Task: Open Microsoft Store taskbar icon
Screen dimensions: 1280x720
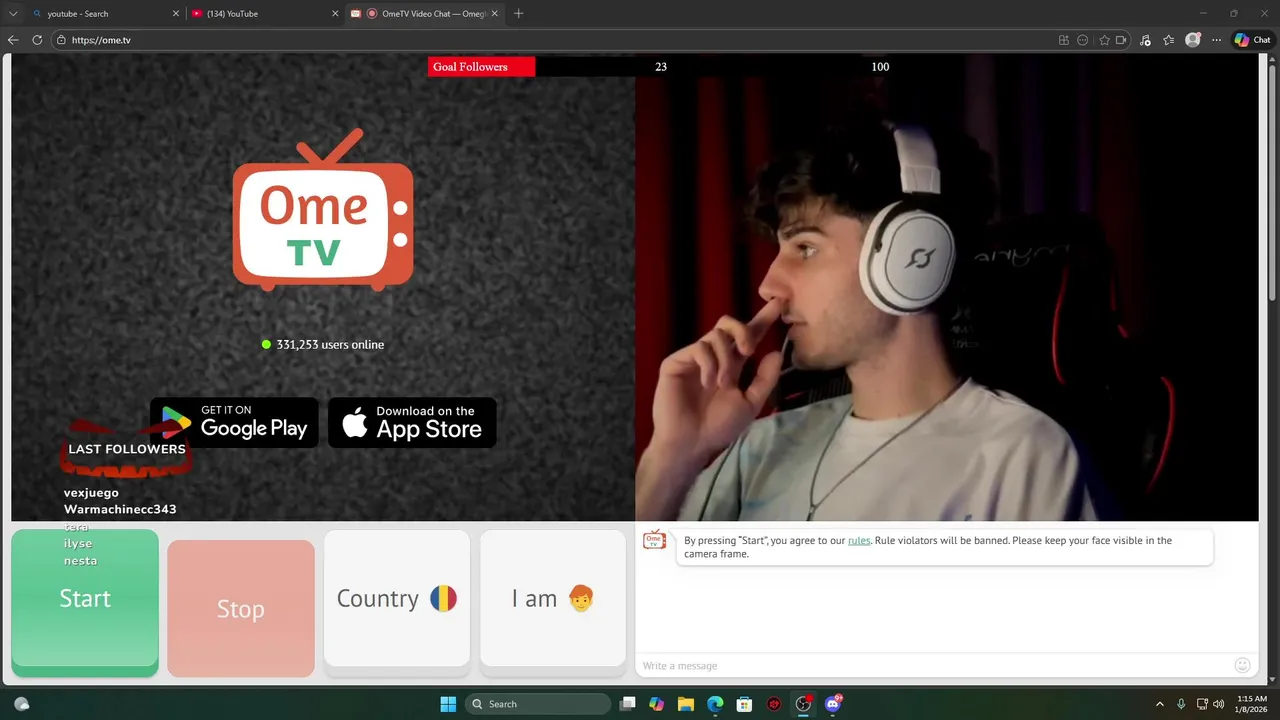Action: pyautogui.click(x=744, y=704)
